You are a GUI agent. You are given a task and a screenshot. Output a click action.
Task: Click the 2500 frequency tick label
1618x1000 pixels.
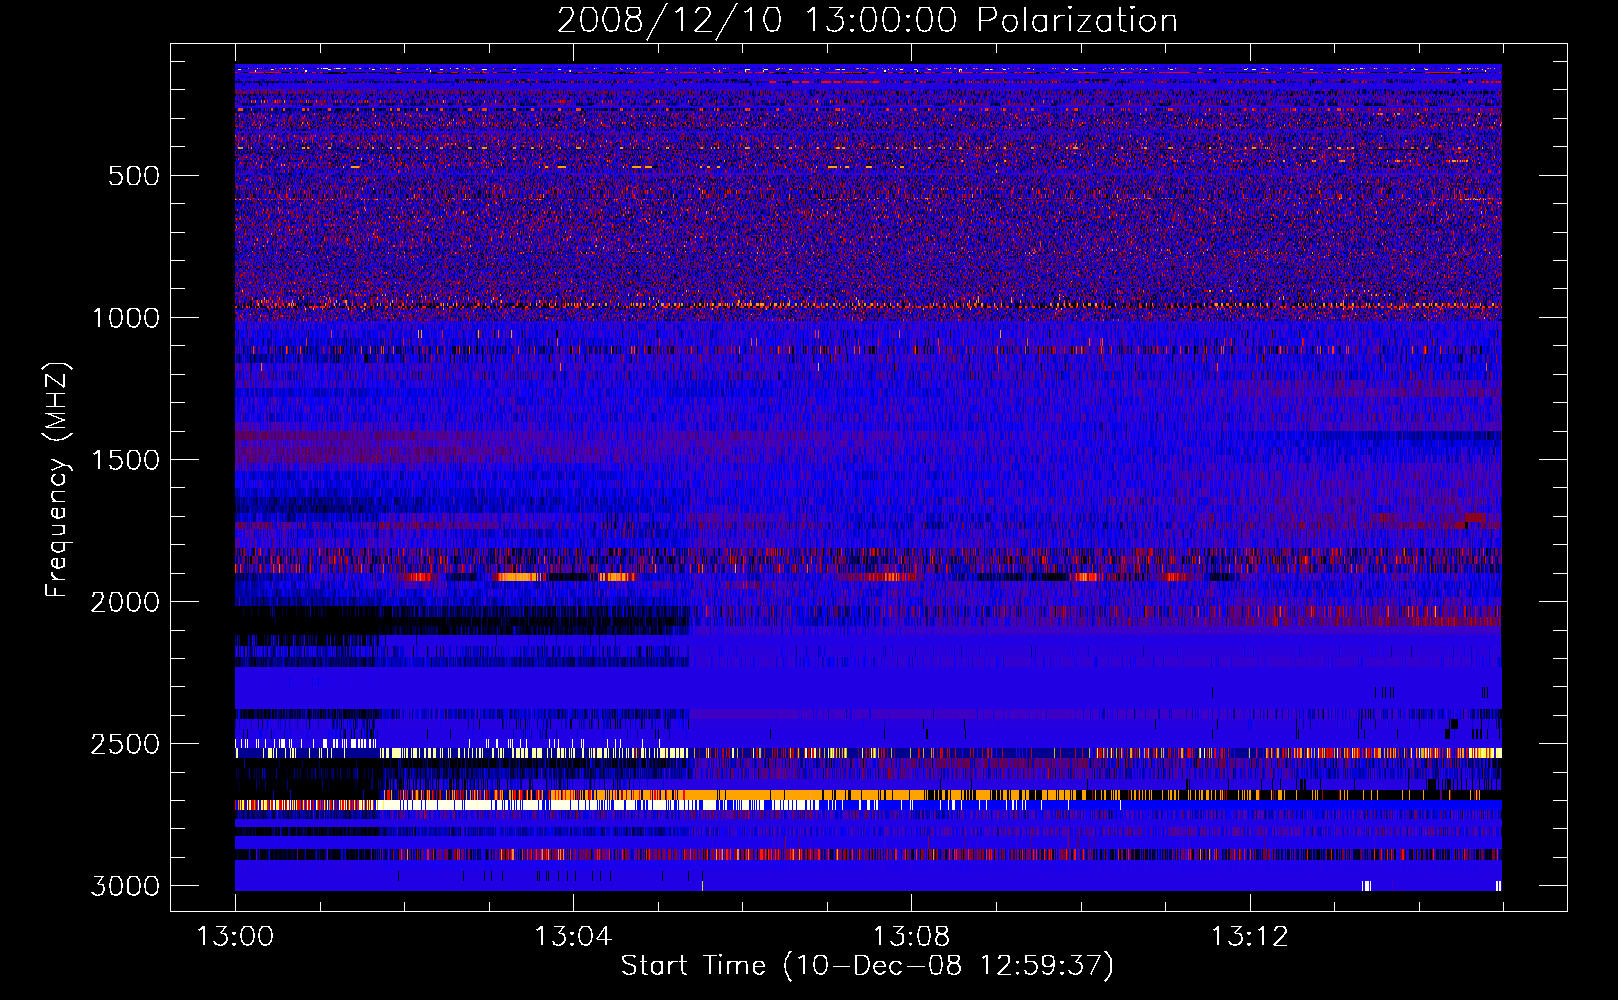tap(125, 744)
